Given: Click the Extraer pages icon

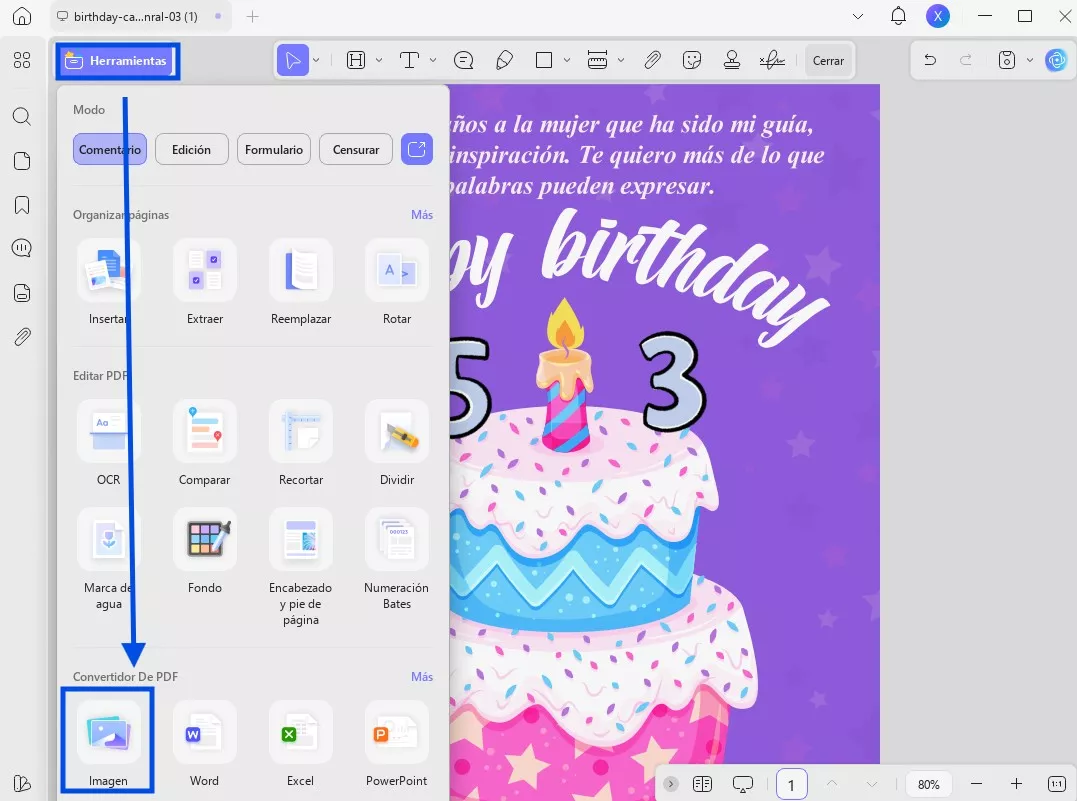Looking at the screenshot, I should pyautogui.click(x=205, y=271).
